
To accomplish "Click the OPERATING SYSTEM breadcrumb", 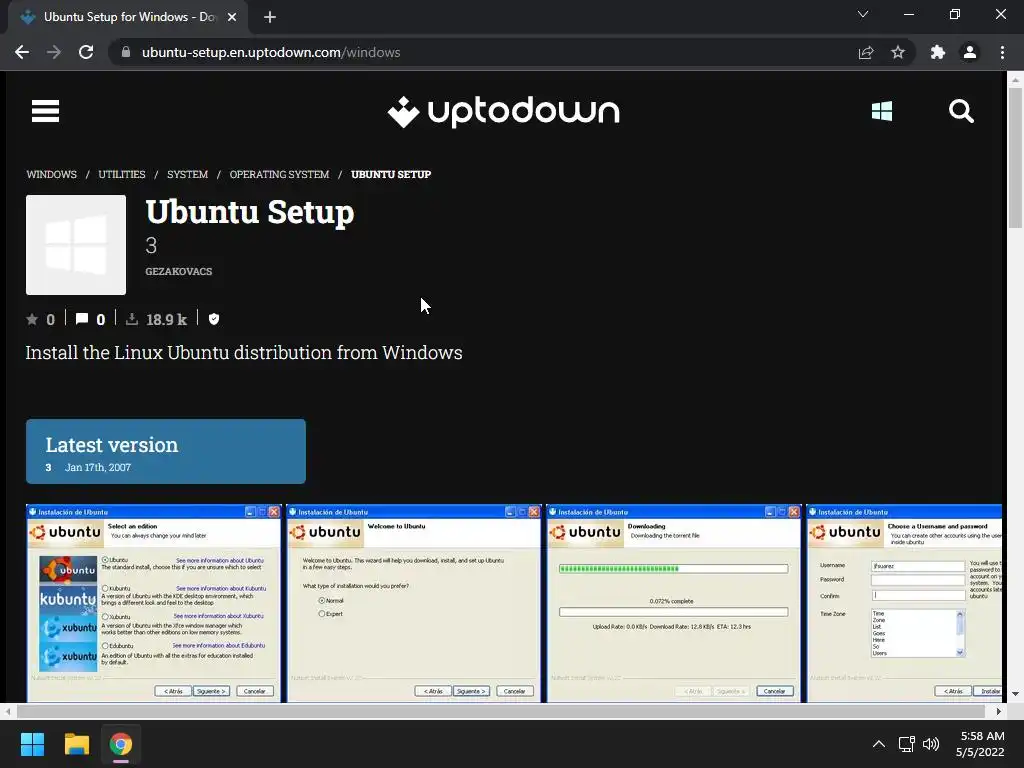I will (x=280, y=174).
